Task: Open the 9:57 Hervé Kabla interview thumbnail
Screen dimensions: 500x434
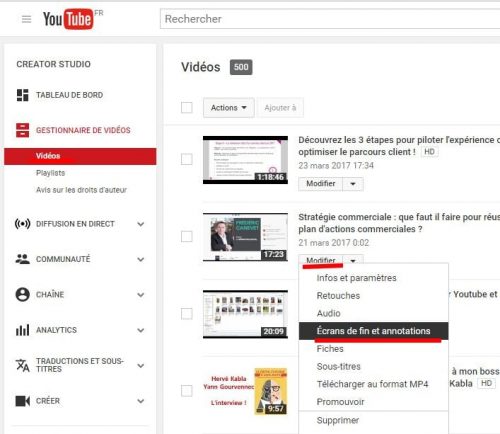Action: point(245,391)
